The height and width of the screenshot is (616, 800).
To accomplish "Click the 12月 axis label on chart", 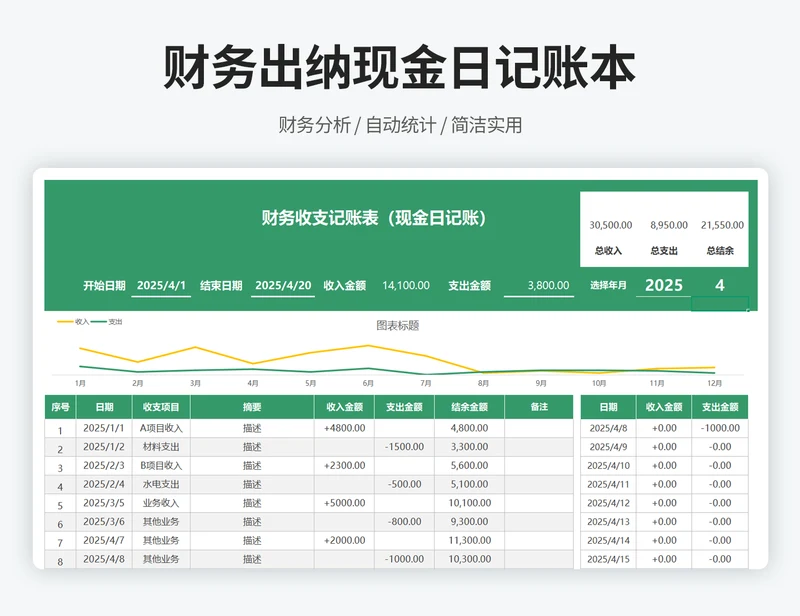I will pyautogui.click(x=714, y=383).
